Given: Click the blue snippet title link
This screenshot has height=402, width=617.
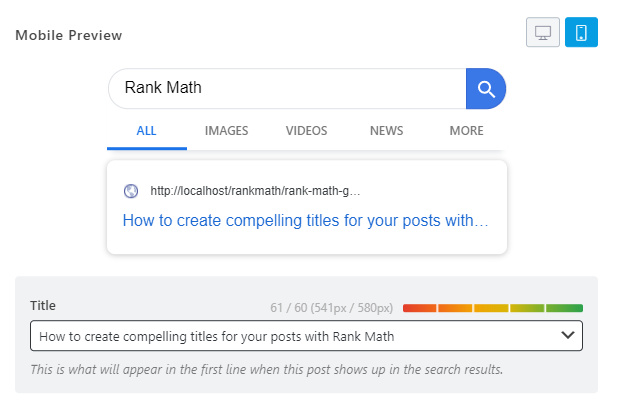Looking at the screenshot, I should (x=305, y=220).
